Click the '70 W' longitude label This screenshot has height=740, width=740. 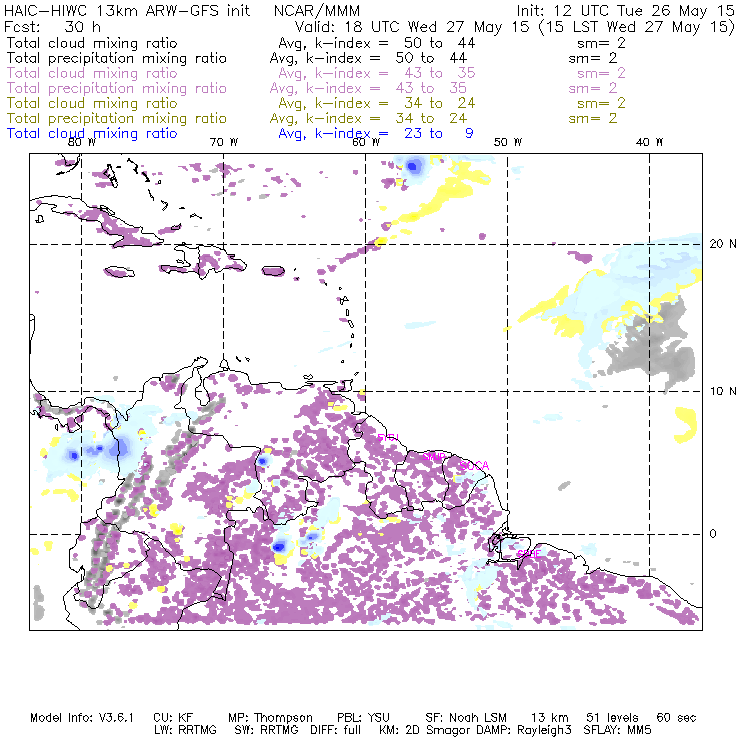pos(224,142)
